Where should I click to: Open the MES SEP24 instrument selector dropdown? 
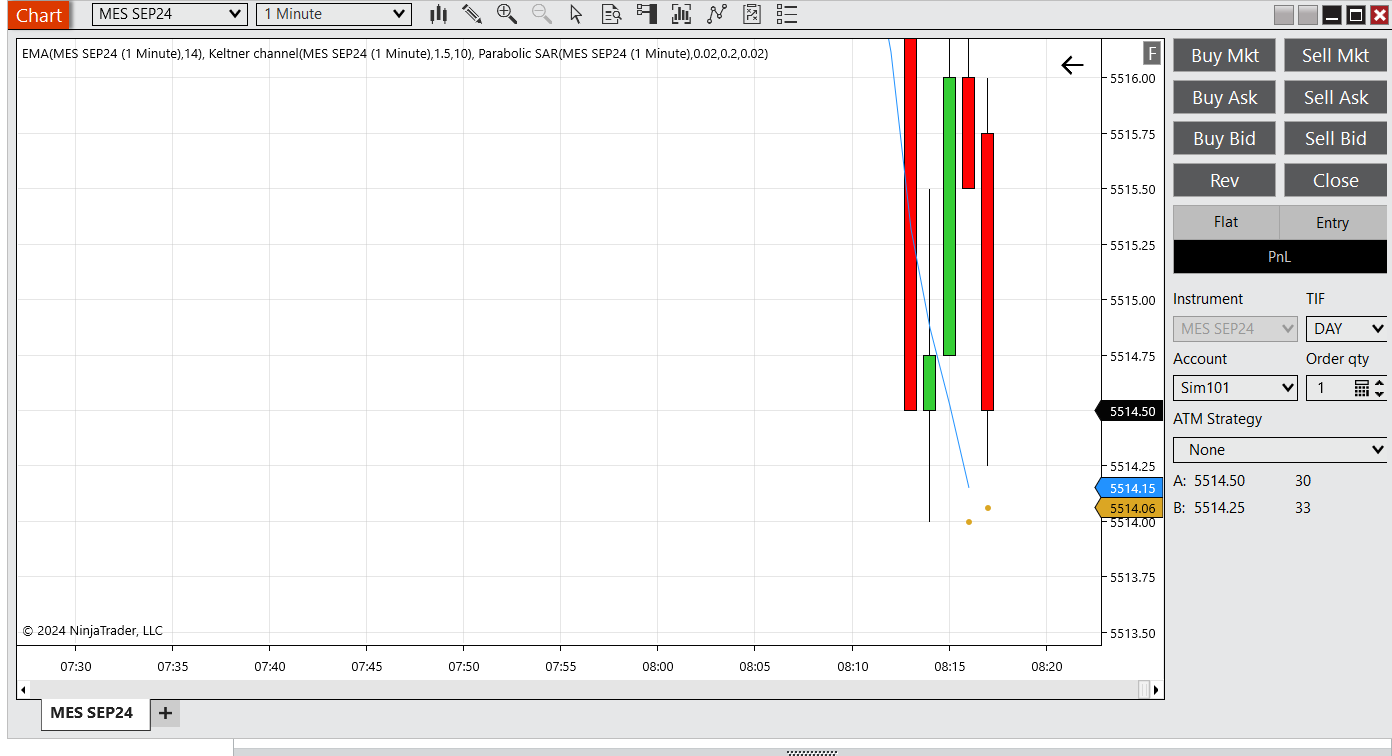click(x=170, y=14)
